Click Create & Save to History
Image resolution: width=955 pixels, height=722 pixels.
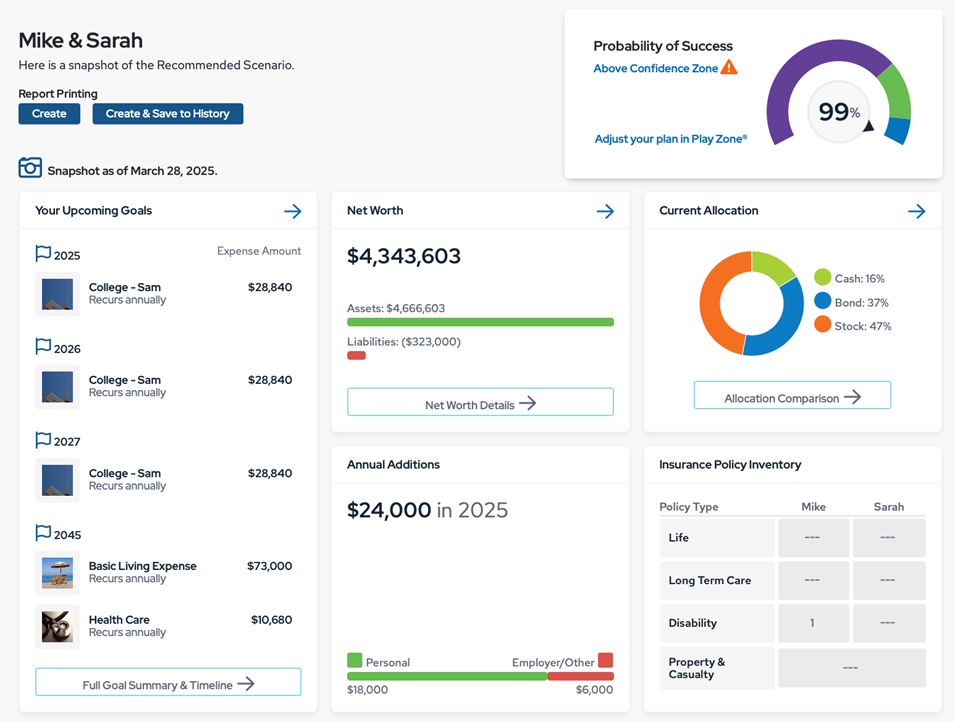pyautogui.click(x=167, y=113)
